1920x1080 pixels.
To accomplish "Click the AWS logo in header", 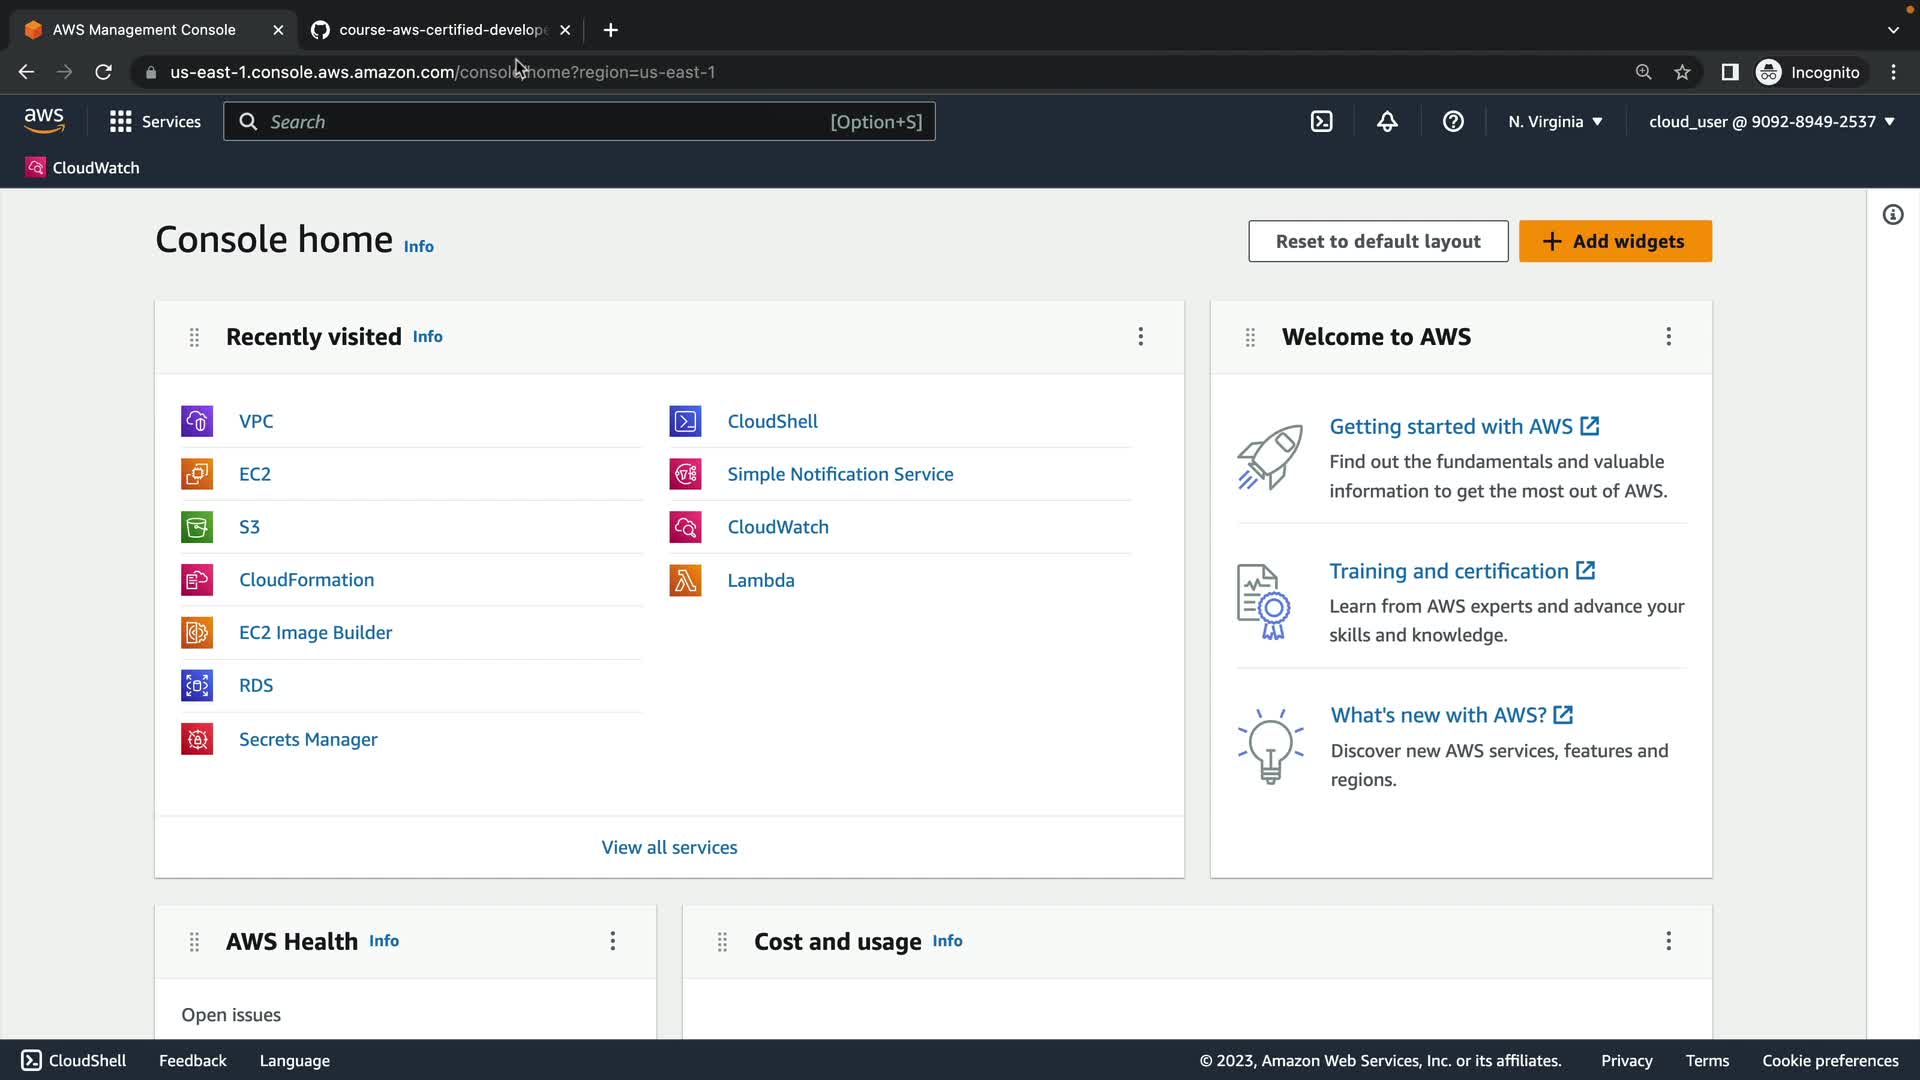I will [44, 121].
